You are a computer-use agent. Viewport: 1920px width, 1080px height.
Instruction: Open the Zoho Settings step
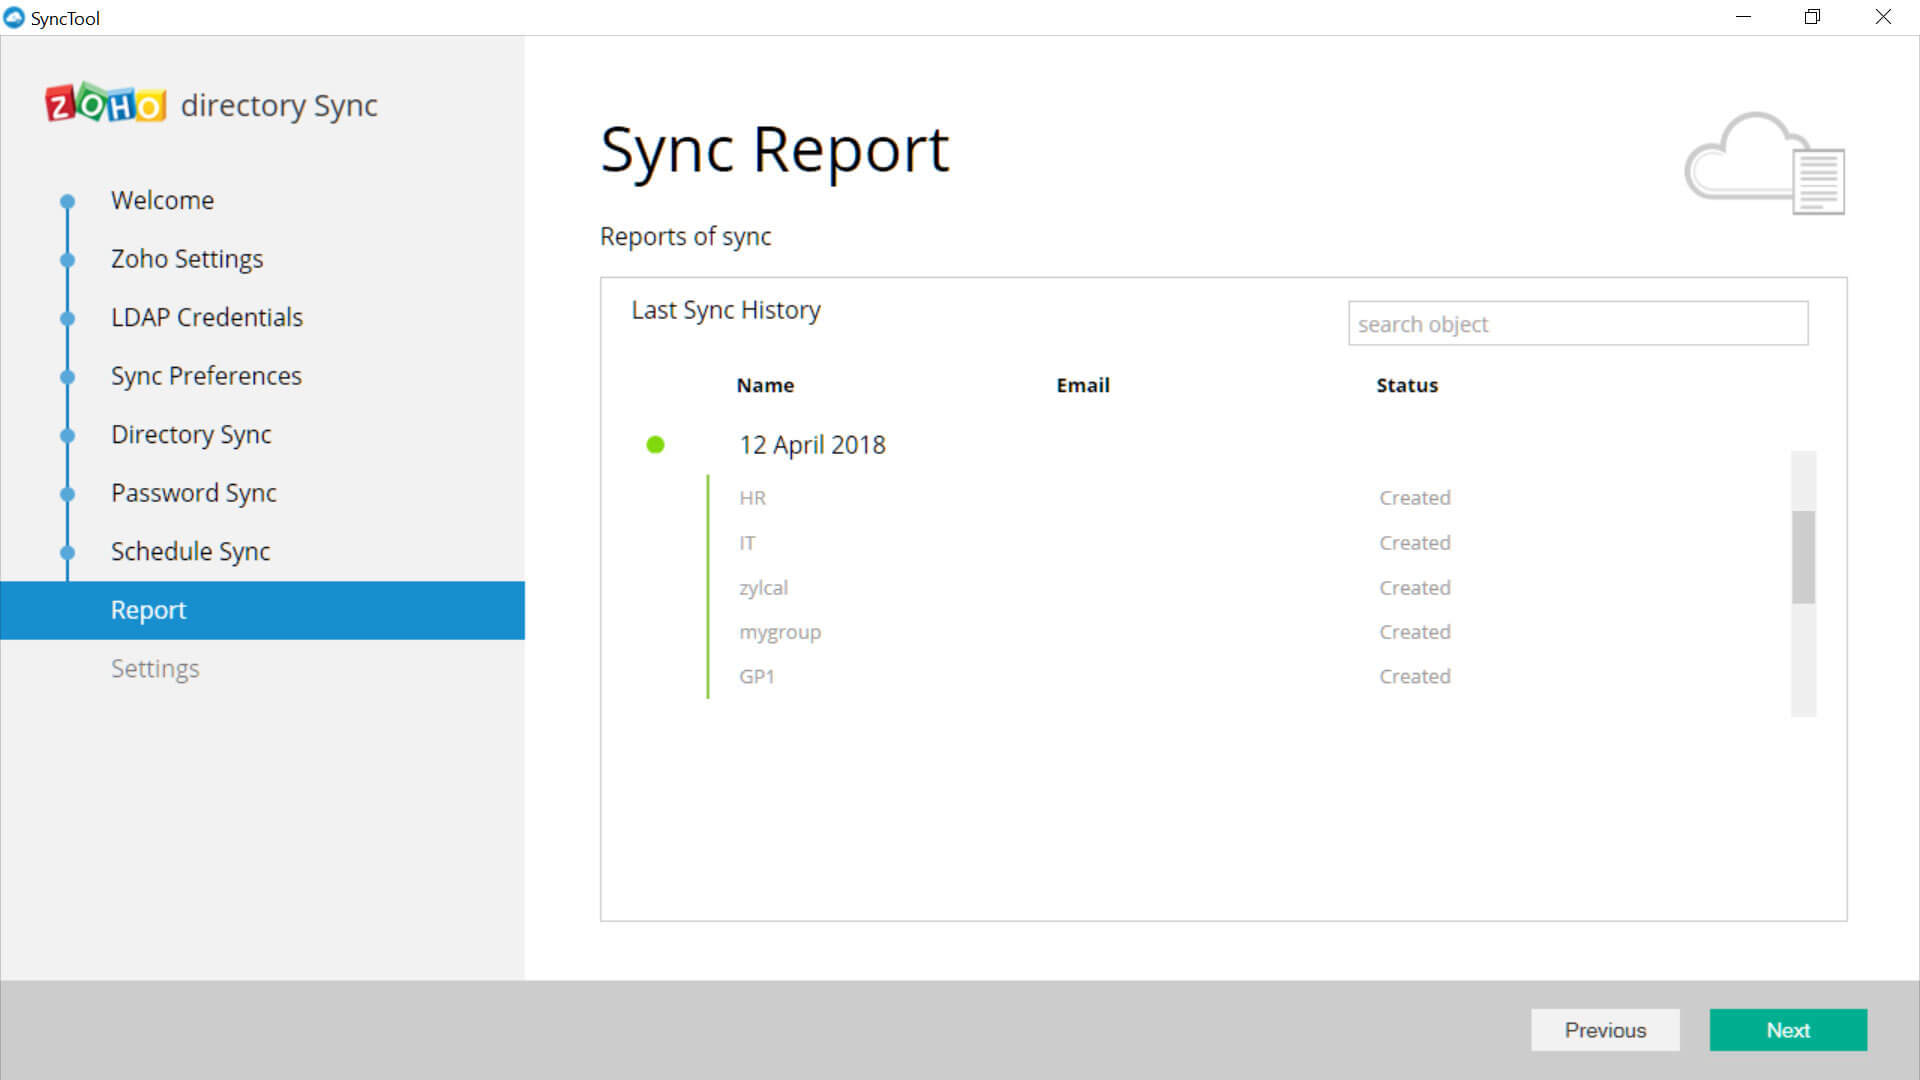click(187, 259)
